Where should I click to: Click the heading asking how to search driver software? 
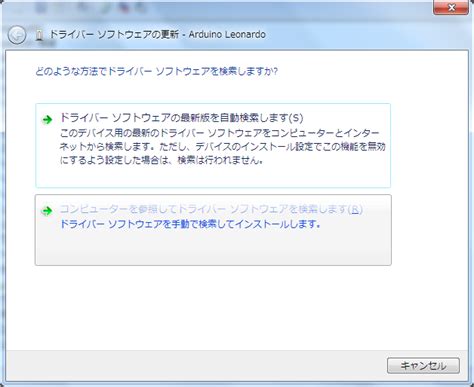[x=156, y=71]
